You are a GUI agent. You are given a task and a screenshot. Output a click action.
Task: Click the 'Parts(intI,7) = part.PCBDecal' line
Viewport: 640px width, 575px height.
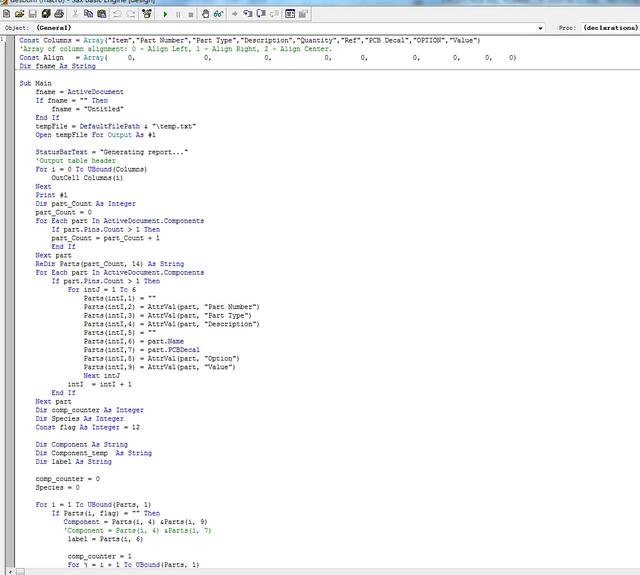click(142, 350)
